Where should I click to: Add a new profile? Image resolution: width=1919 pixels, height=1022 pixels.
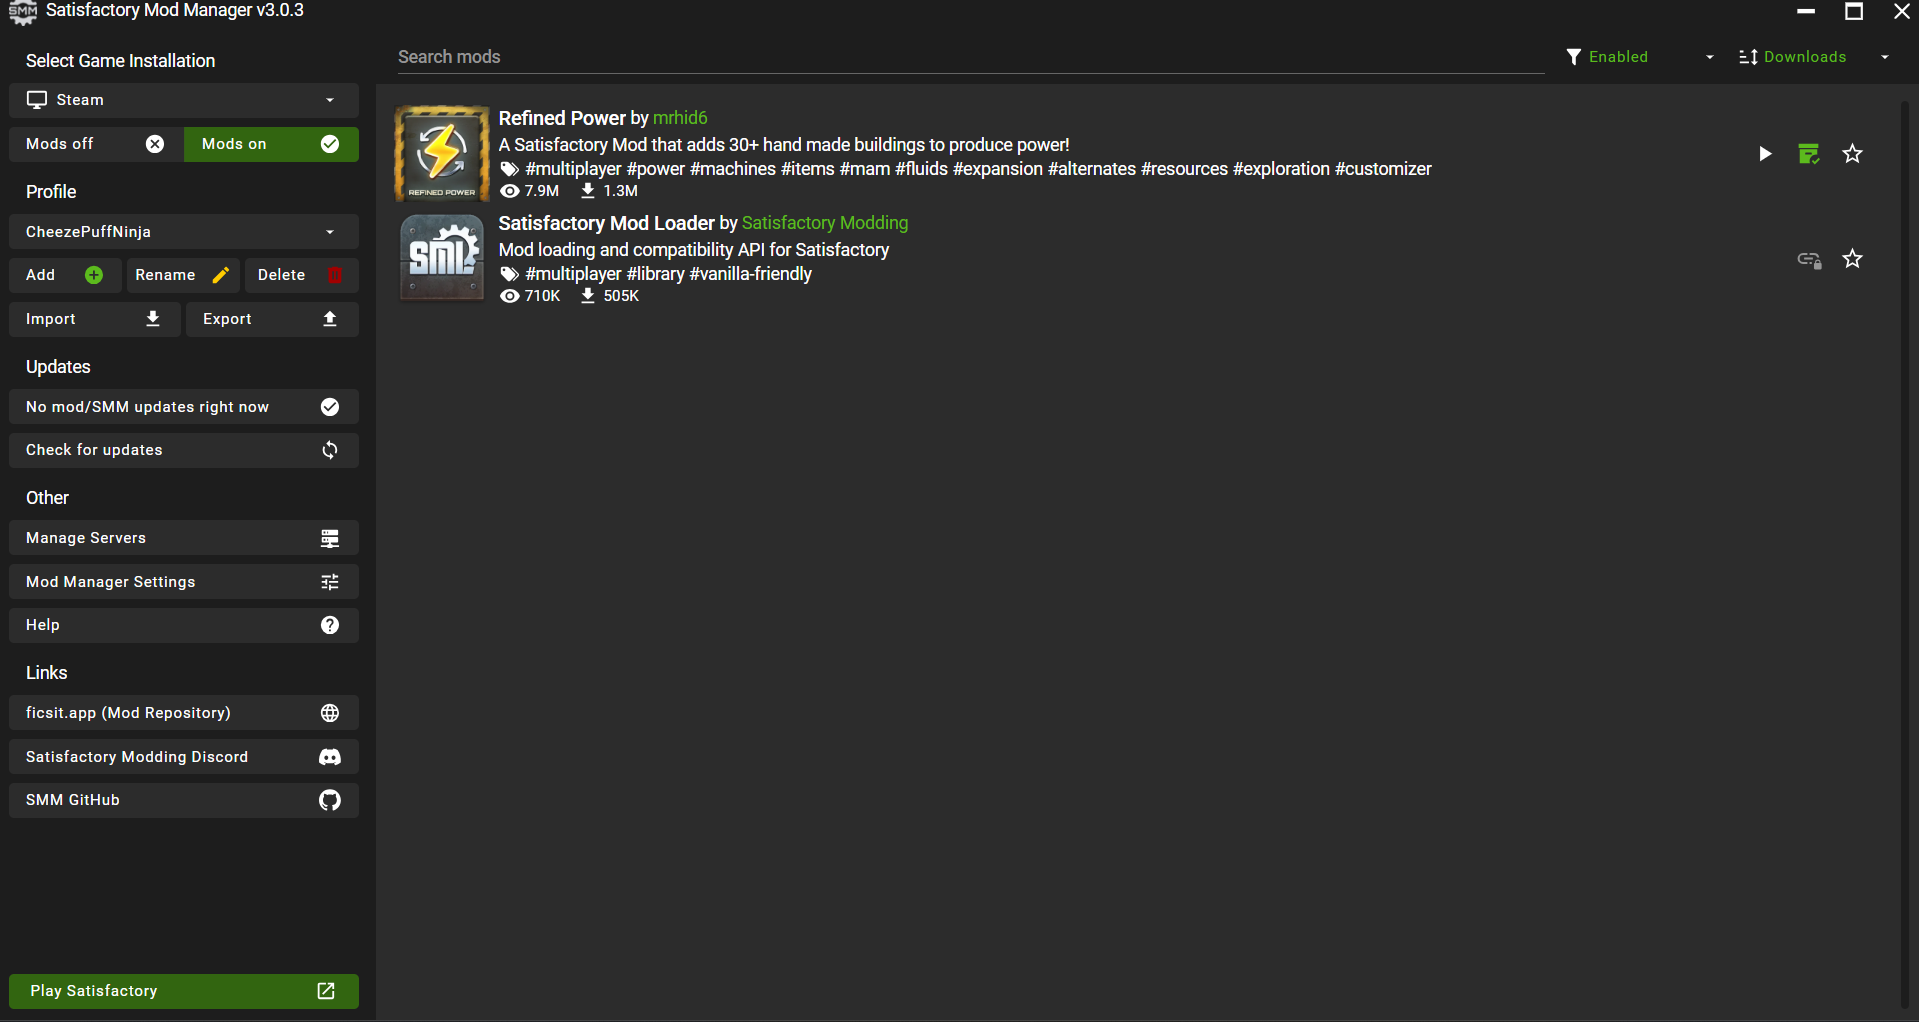[x=65, y=275]
